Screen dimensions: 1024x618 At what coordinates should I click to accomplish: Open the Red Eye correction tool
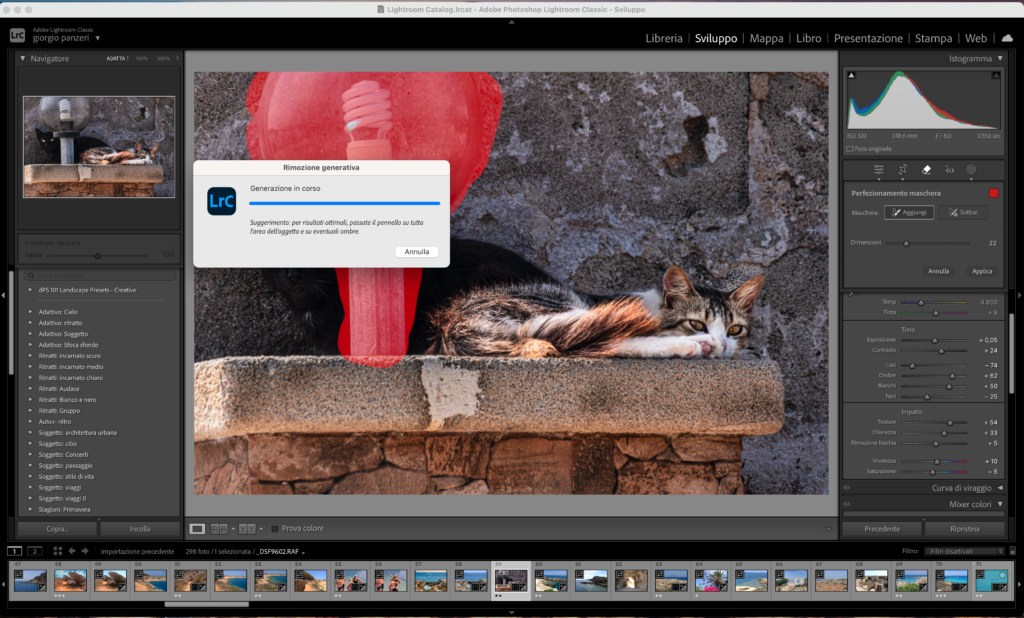(950, 170)
